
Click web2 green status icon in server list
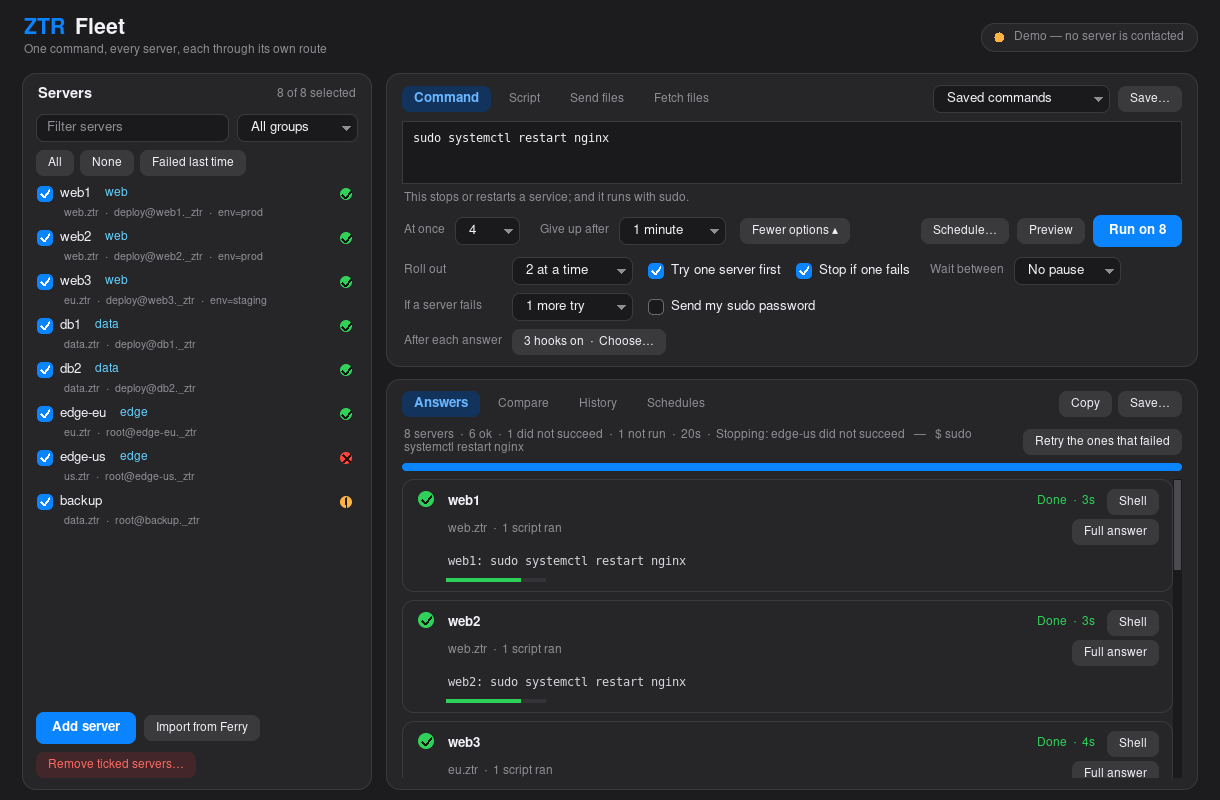pyautogui.click(x=346, y=238)
